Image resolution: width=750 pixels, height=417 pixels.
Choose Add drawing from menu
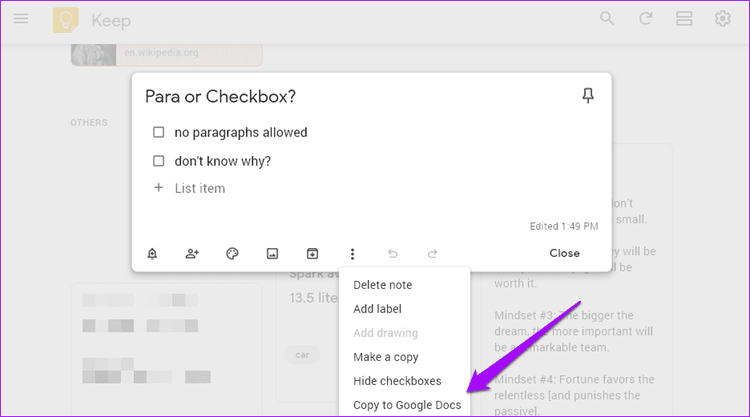pyautogui.click(x=386, y=333)
